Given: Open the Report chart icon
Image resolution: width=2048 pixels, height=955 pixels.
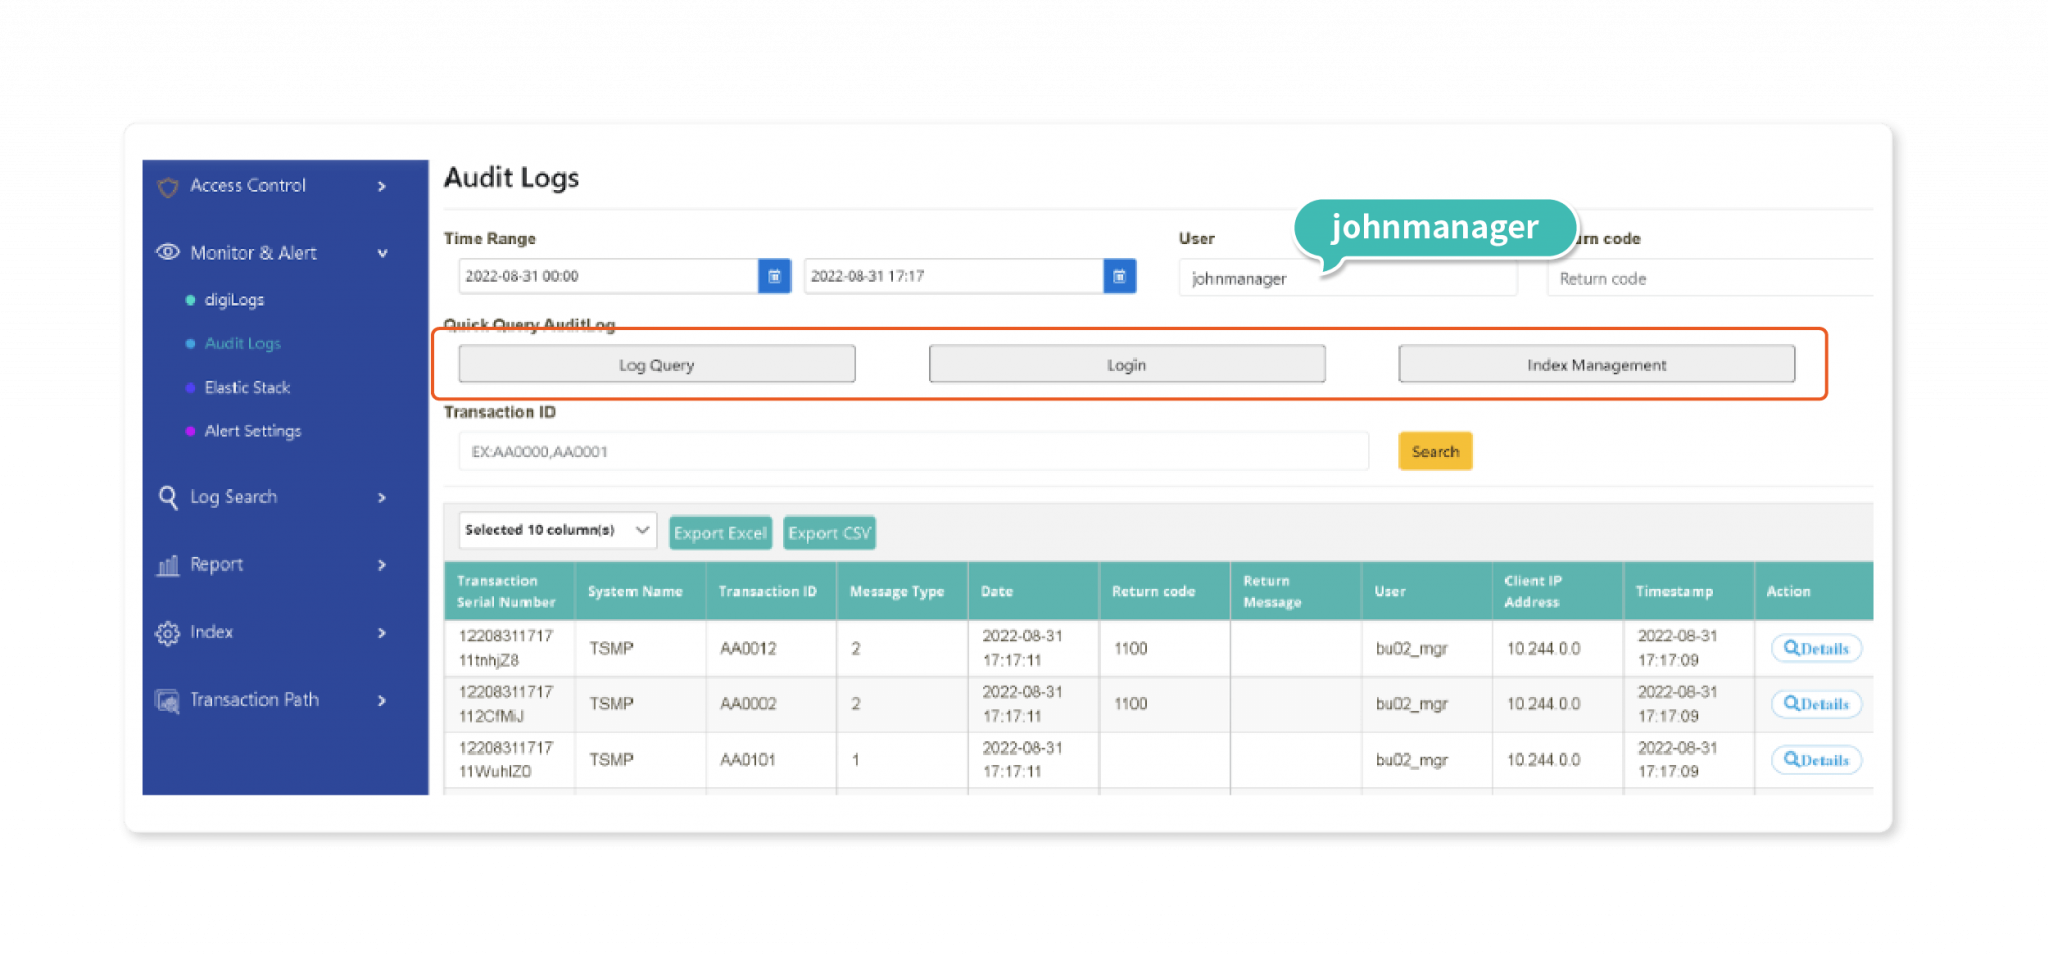Looking at the screenshot, I should click(x=167, y=564).
